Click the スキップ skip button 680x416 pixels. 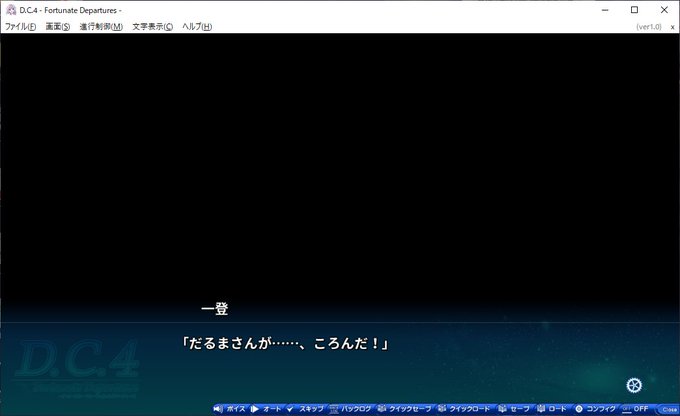(x=305, y=409)
